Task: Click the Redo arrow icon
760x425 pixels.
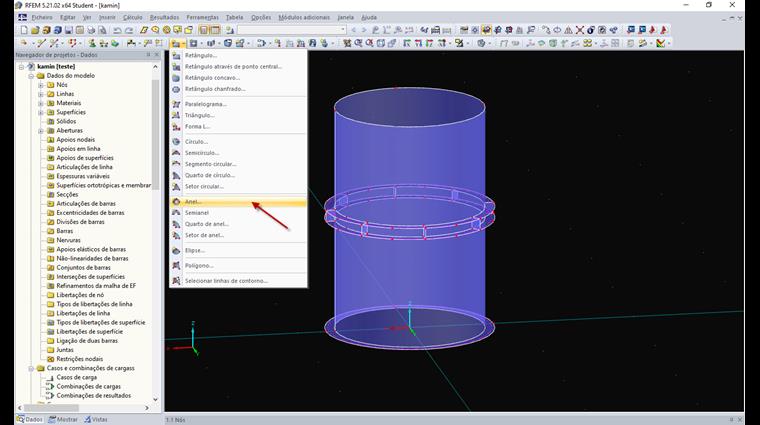Action: 128,30
